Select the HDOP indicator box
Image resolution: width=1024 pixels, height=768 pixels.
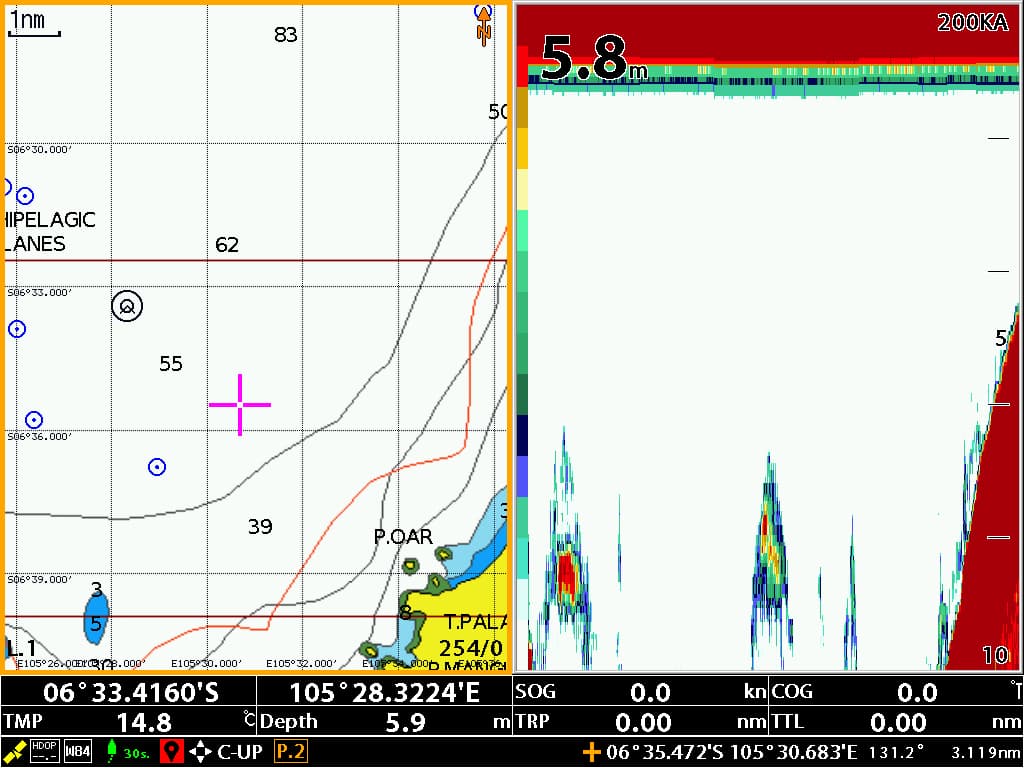(45, 752)
